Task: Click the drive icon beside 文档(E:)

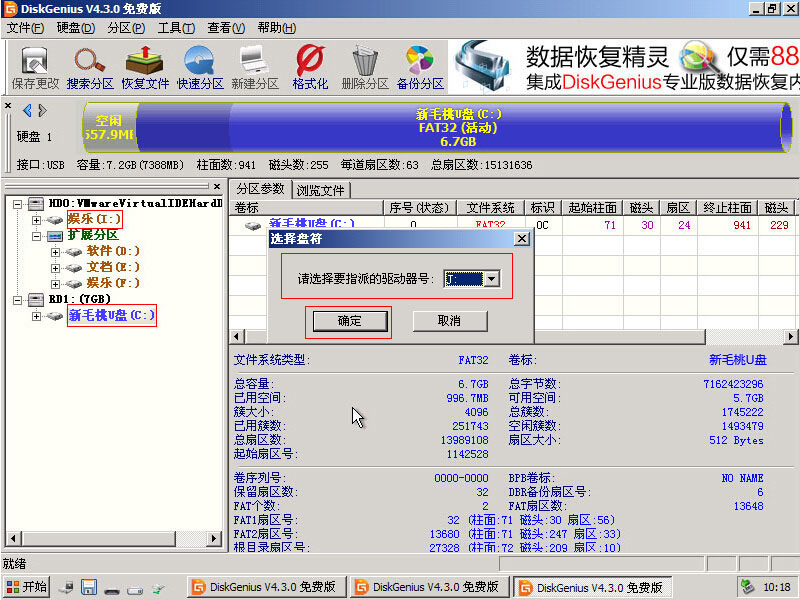Action: [73, 267]
